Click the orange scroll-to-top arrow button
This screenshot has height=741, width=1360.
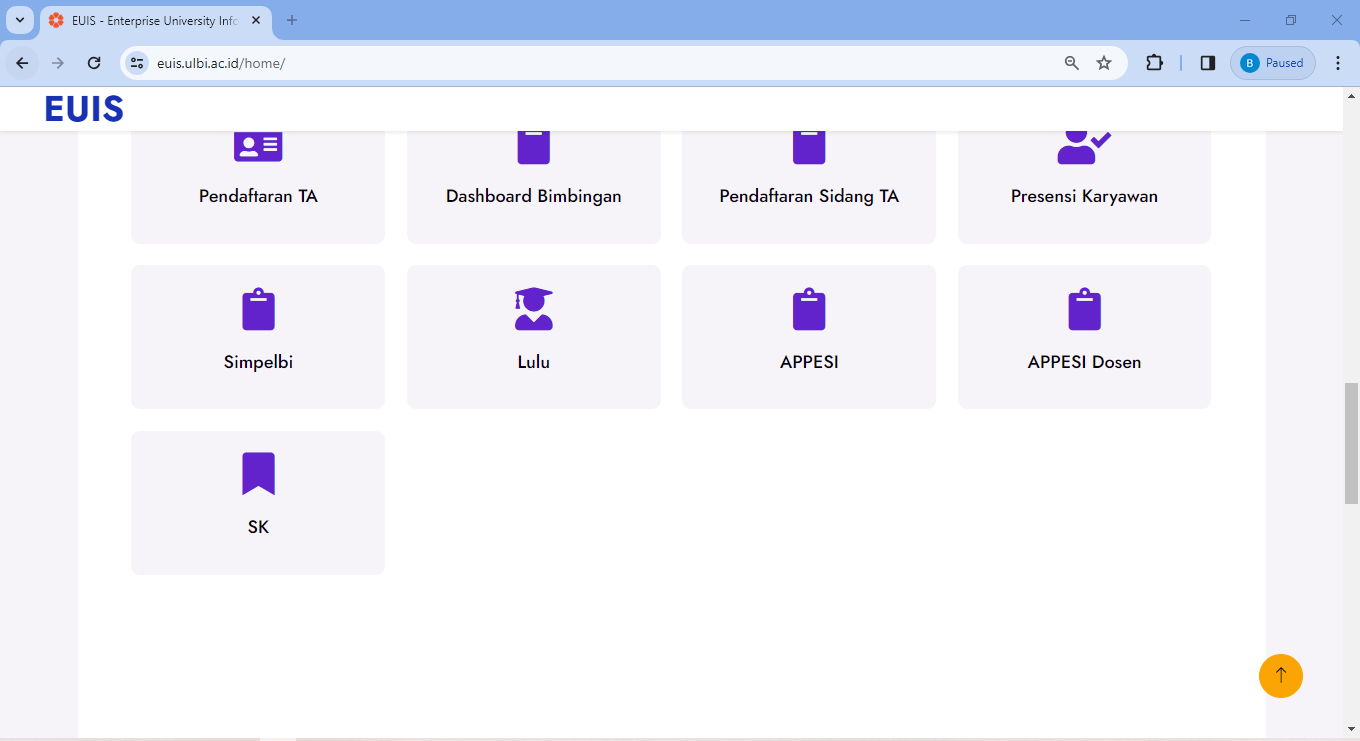[x=1281, y=676]
